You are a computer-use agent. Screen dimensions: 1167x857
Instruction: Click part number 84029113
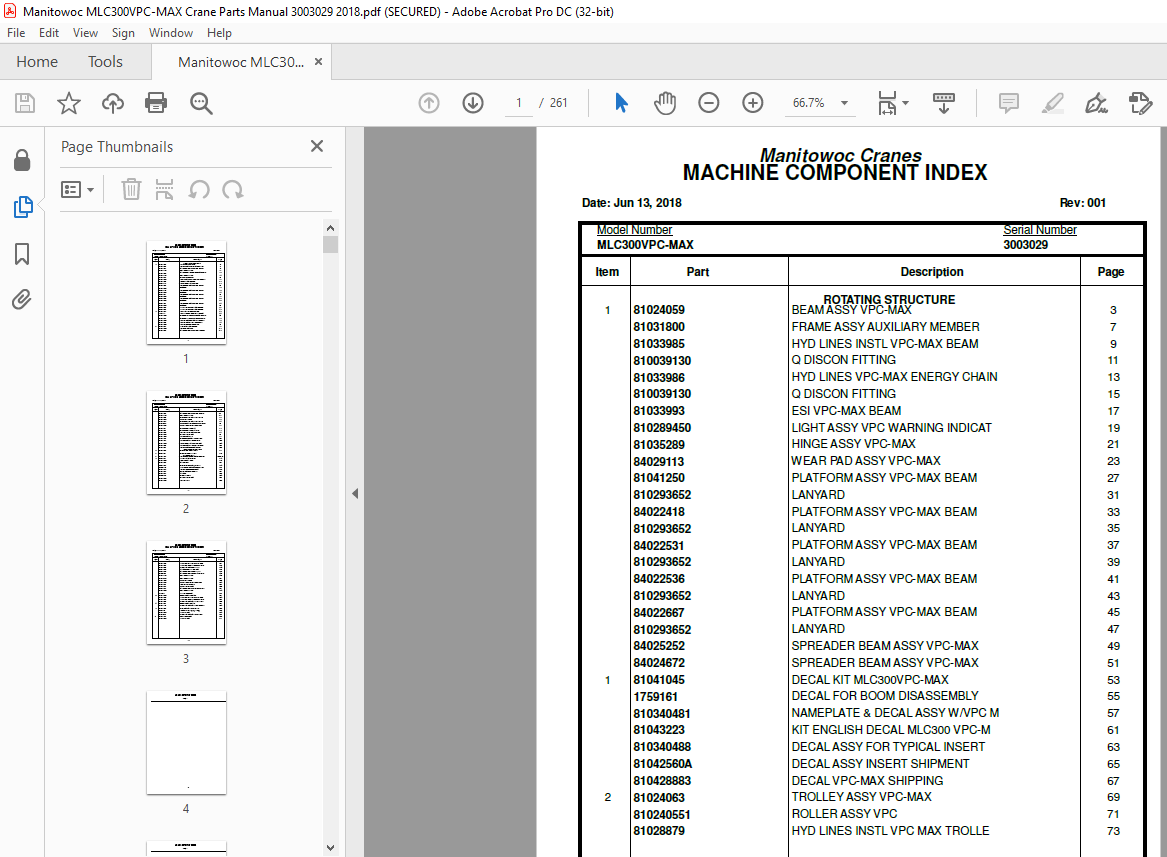click(x=659, y=462)
